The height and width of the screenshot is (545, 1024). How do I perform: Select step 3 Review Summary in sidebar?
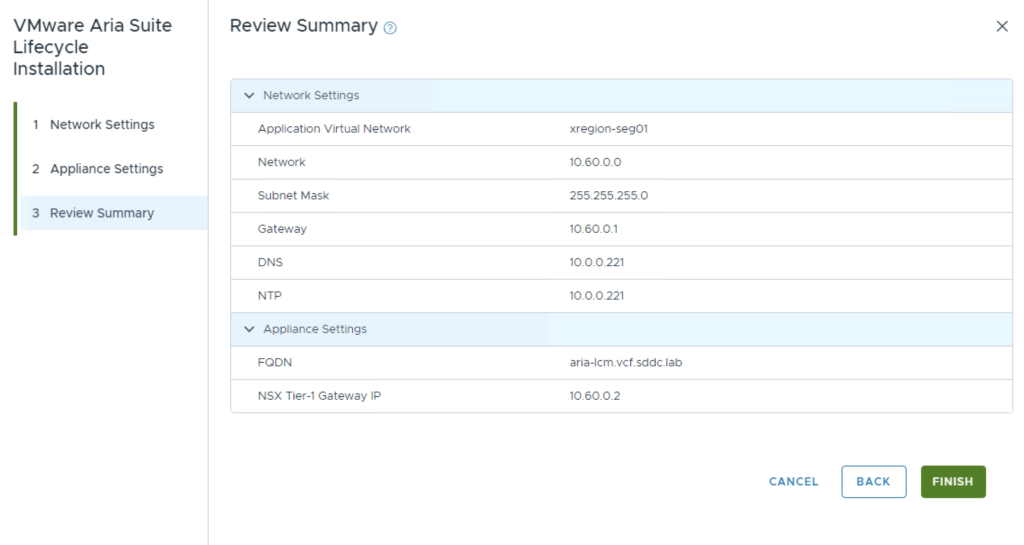(102, 213)
